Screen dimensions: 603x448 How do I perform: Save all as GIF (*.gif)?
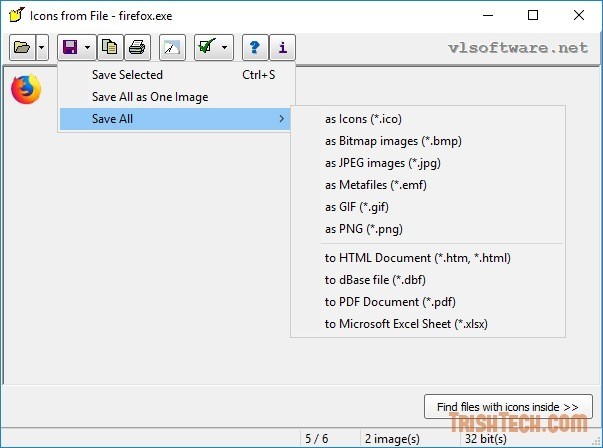pyautogui.click(x=428, y=207)
